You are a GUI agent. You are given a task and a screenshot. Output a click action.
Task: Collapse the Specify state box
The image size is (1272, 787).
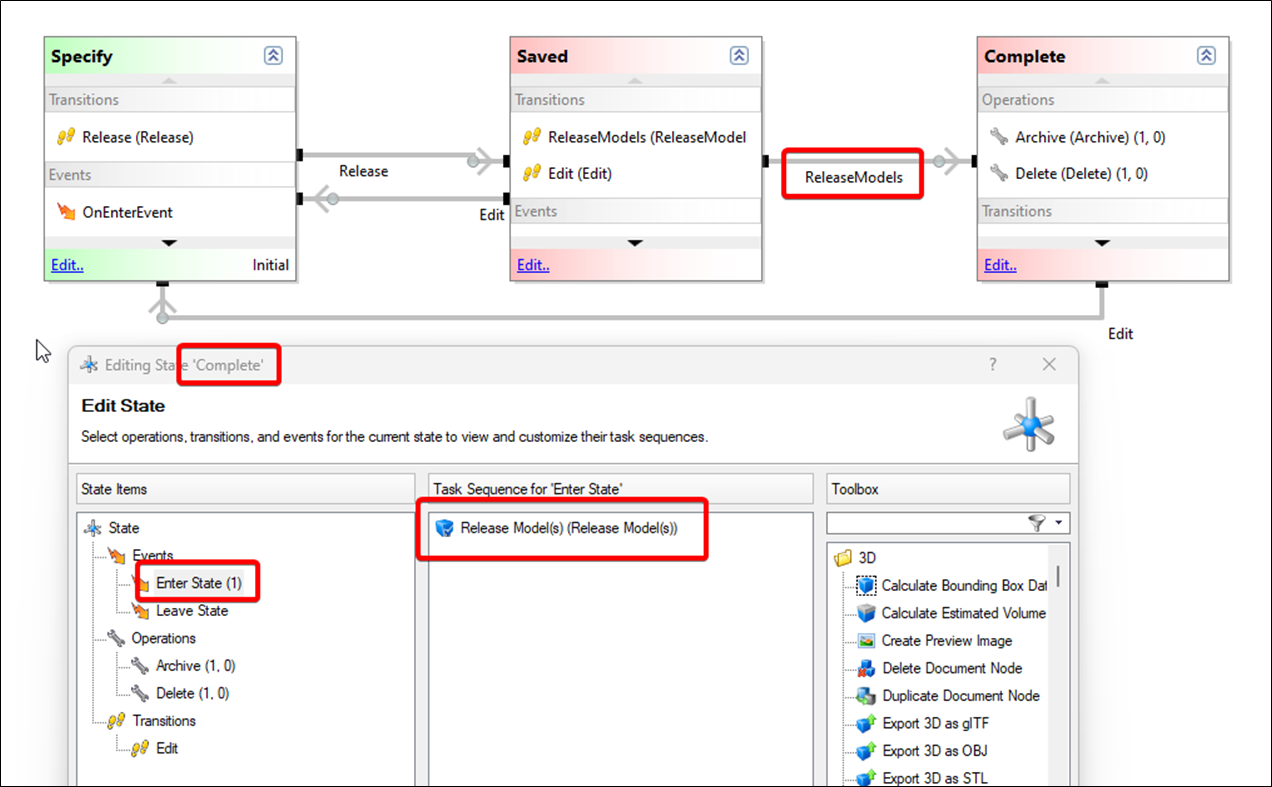tap(273, 56)
